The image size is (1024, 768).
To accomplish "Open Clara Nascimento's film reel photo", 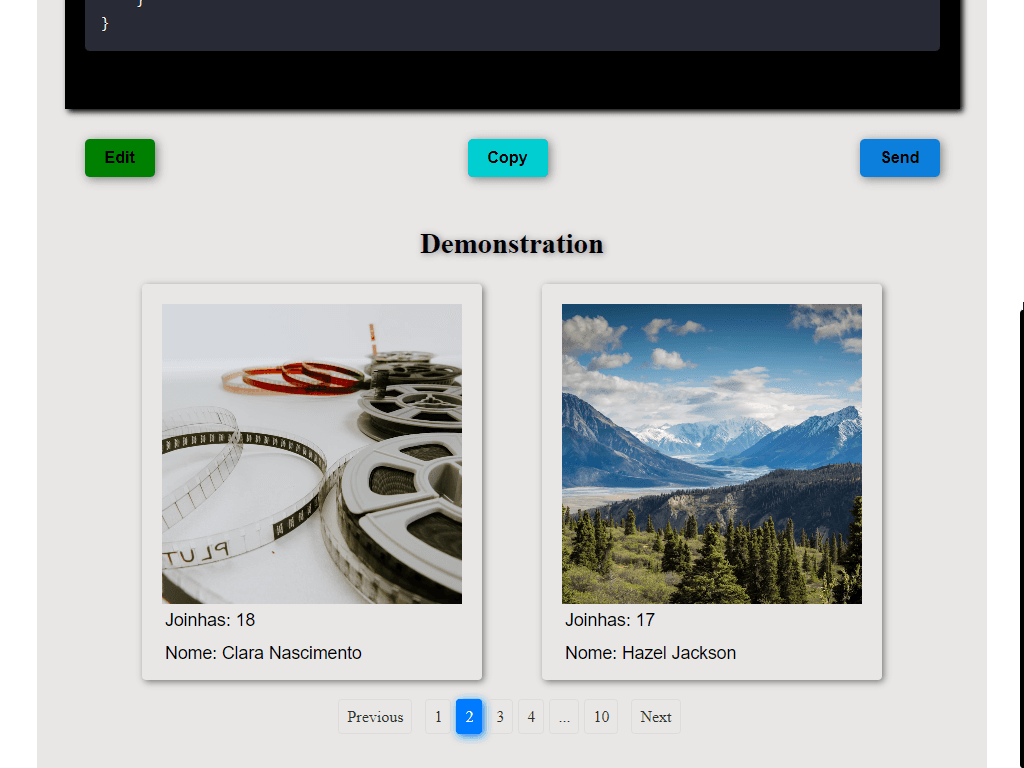I will point(311,453).
